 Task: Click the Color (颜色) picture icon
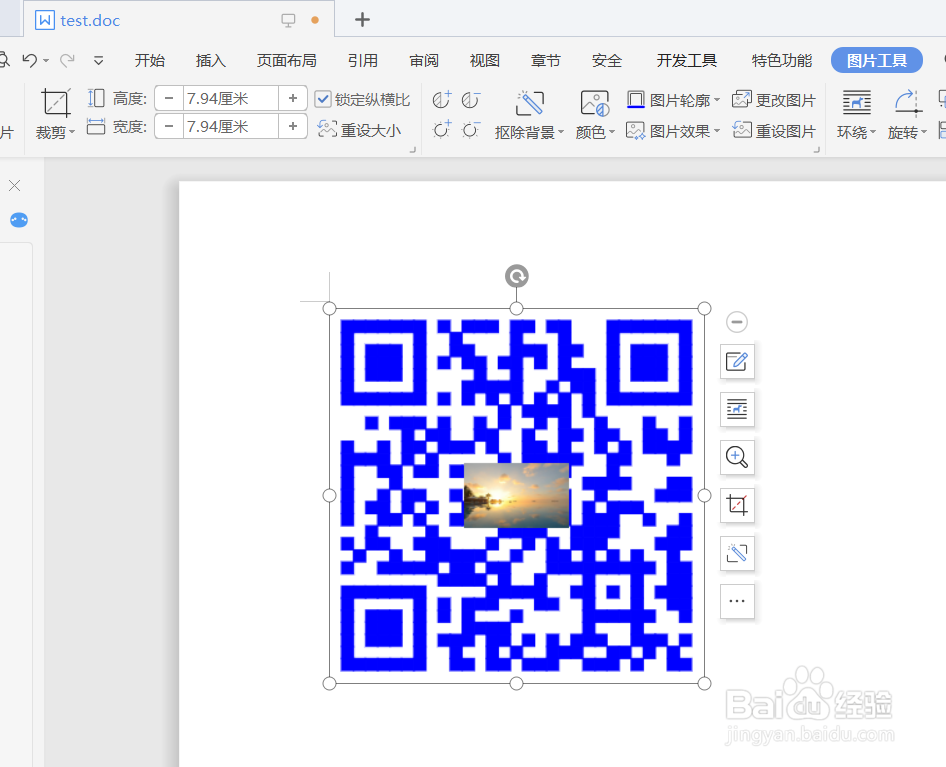pos(594,103)
